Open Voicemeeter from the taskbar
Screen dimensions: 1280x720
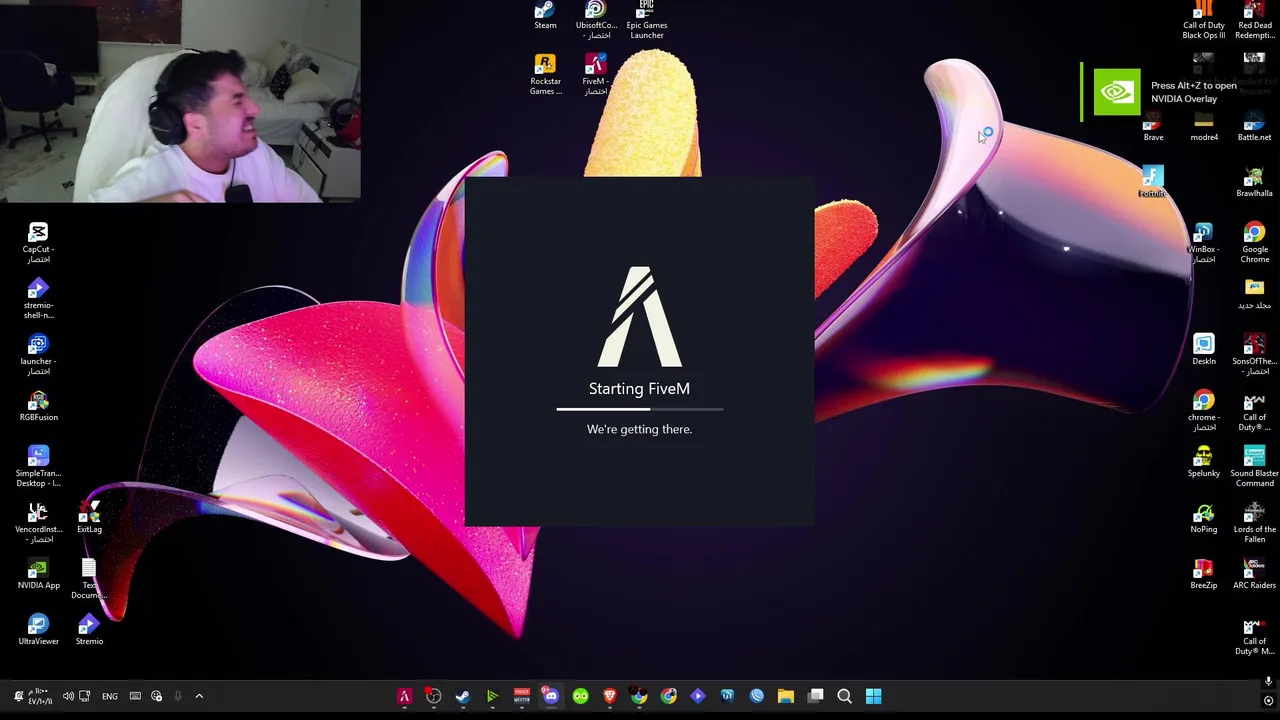coord(521,696)
